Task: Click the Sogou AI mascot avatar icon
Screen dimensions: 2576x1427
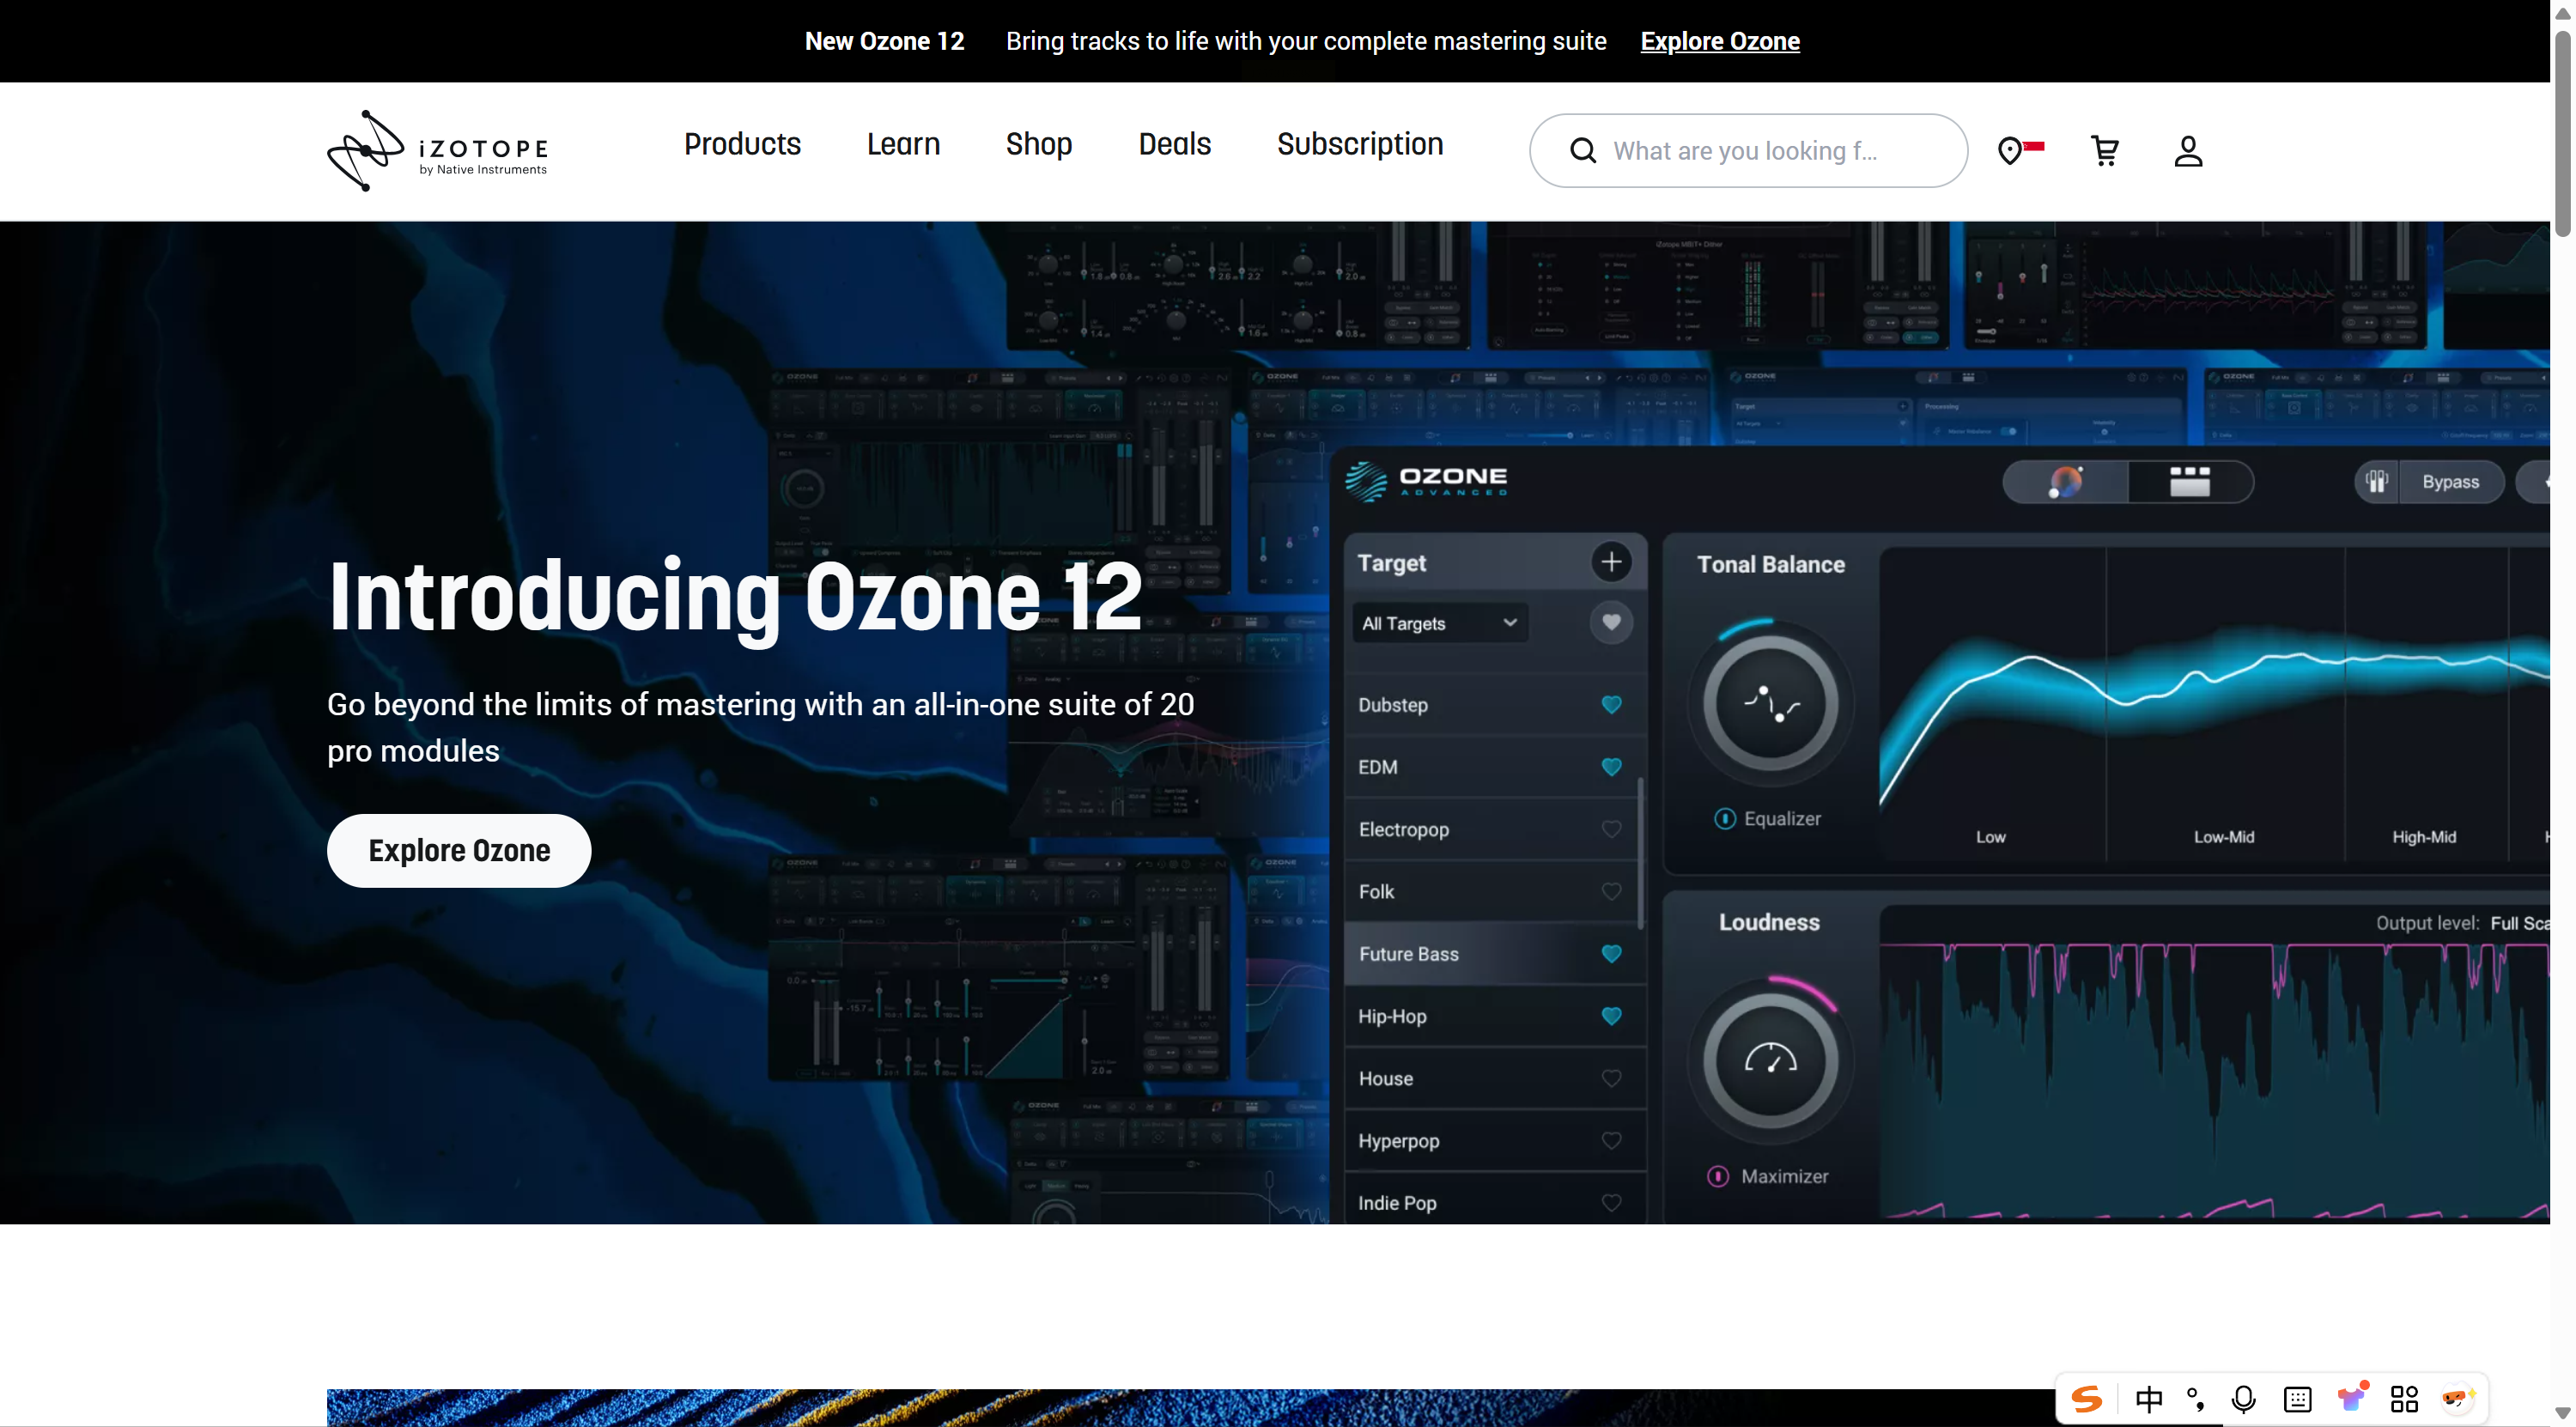Action: (2458, 1398)
